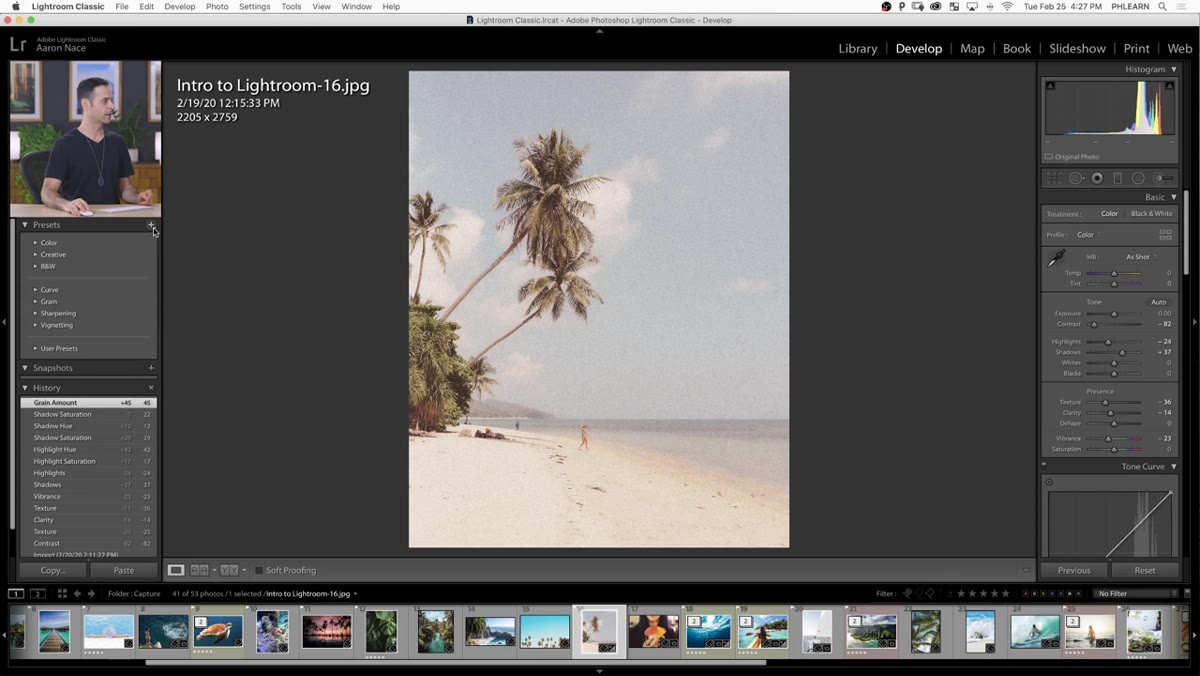Select the YY reference view icon
Screen dimensions: 1200x676
point(229,570)
